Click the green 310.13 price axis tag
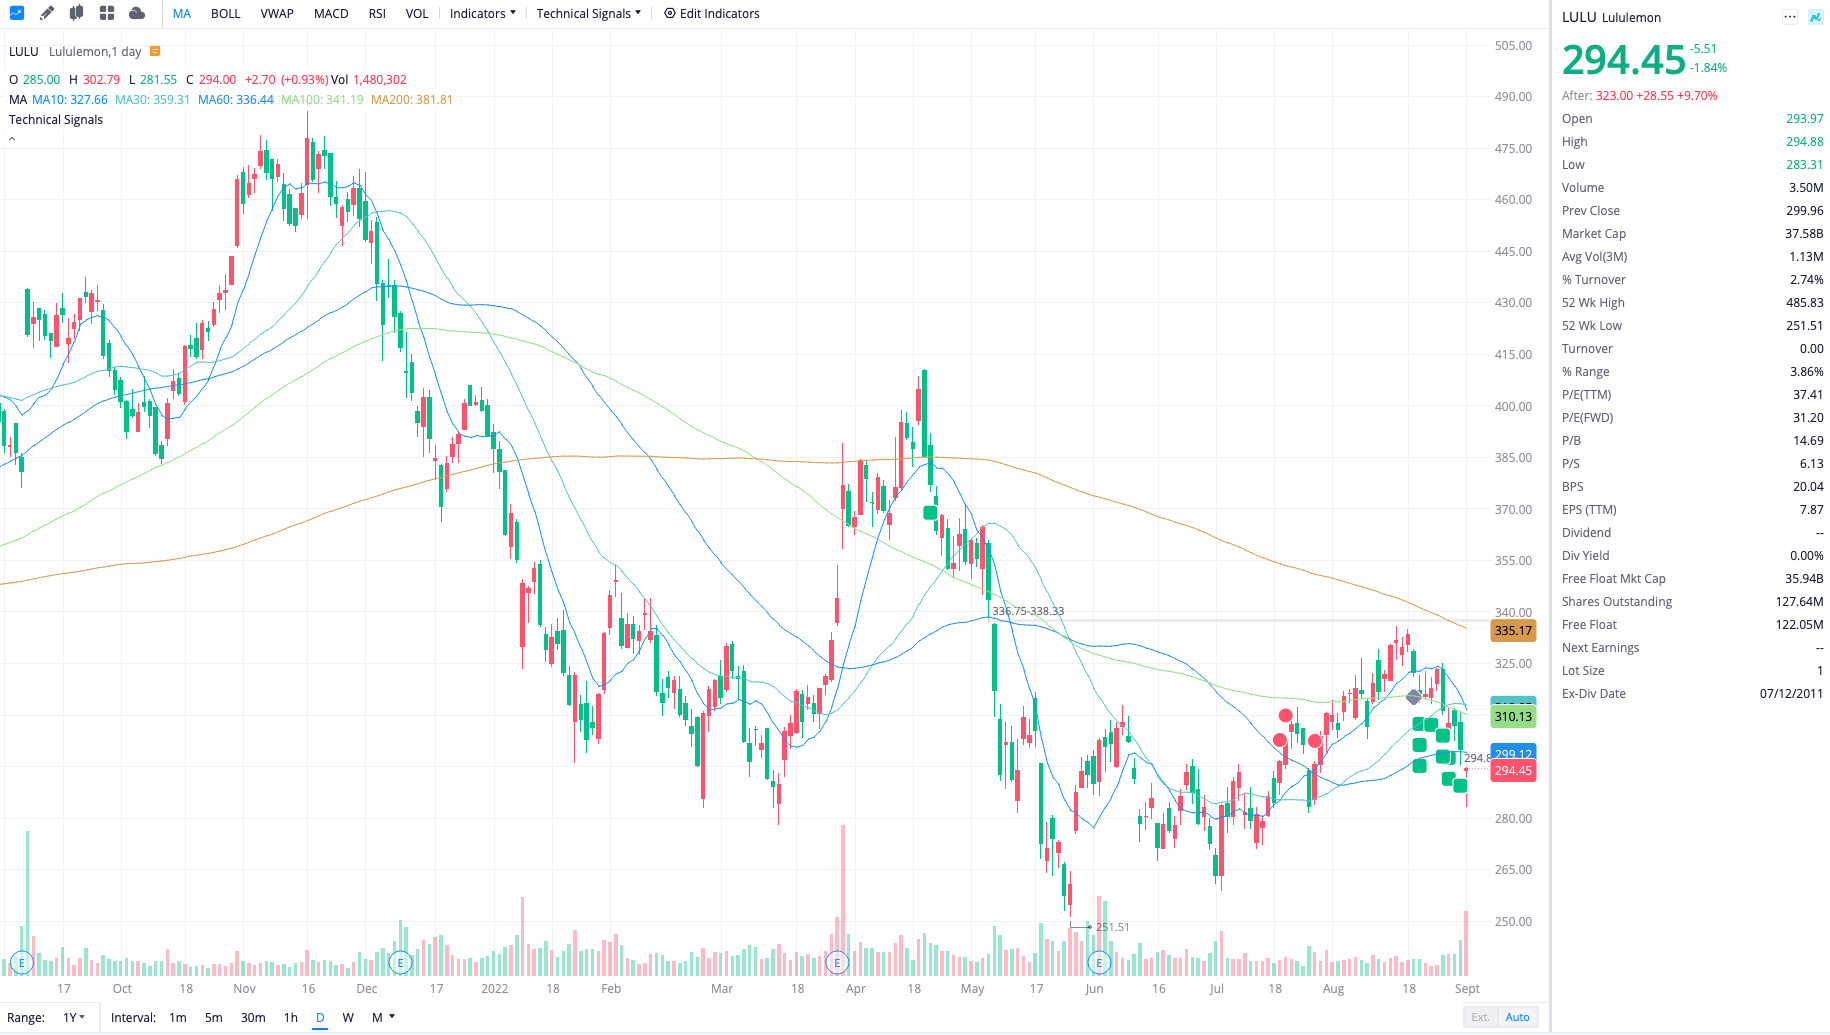The height and width of the screenshot is (1035, 1830). 1513,716
